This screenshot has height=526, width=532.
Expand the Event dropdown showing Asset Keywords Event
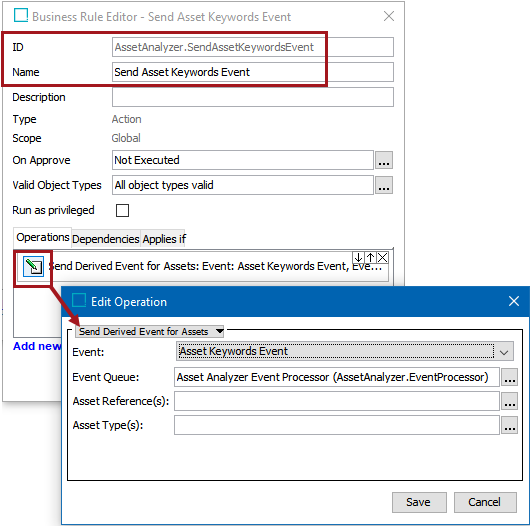click(345, 351)
